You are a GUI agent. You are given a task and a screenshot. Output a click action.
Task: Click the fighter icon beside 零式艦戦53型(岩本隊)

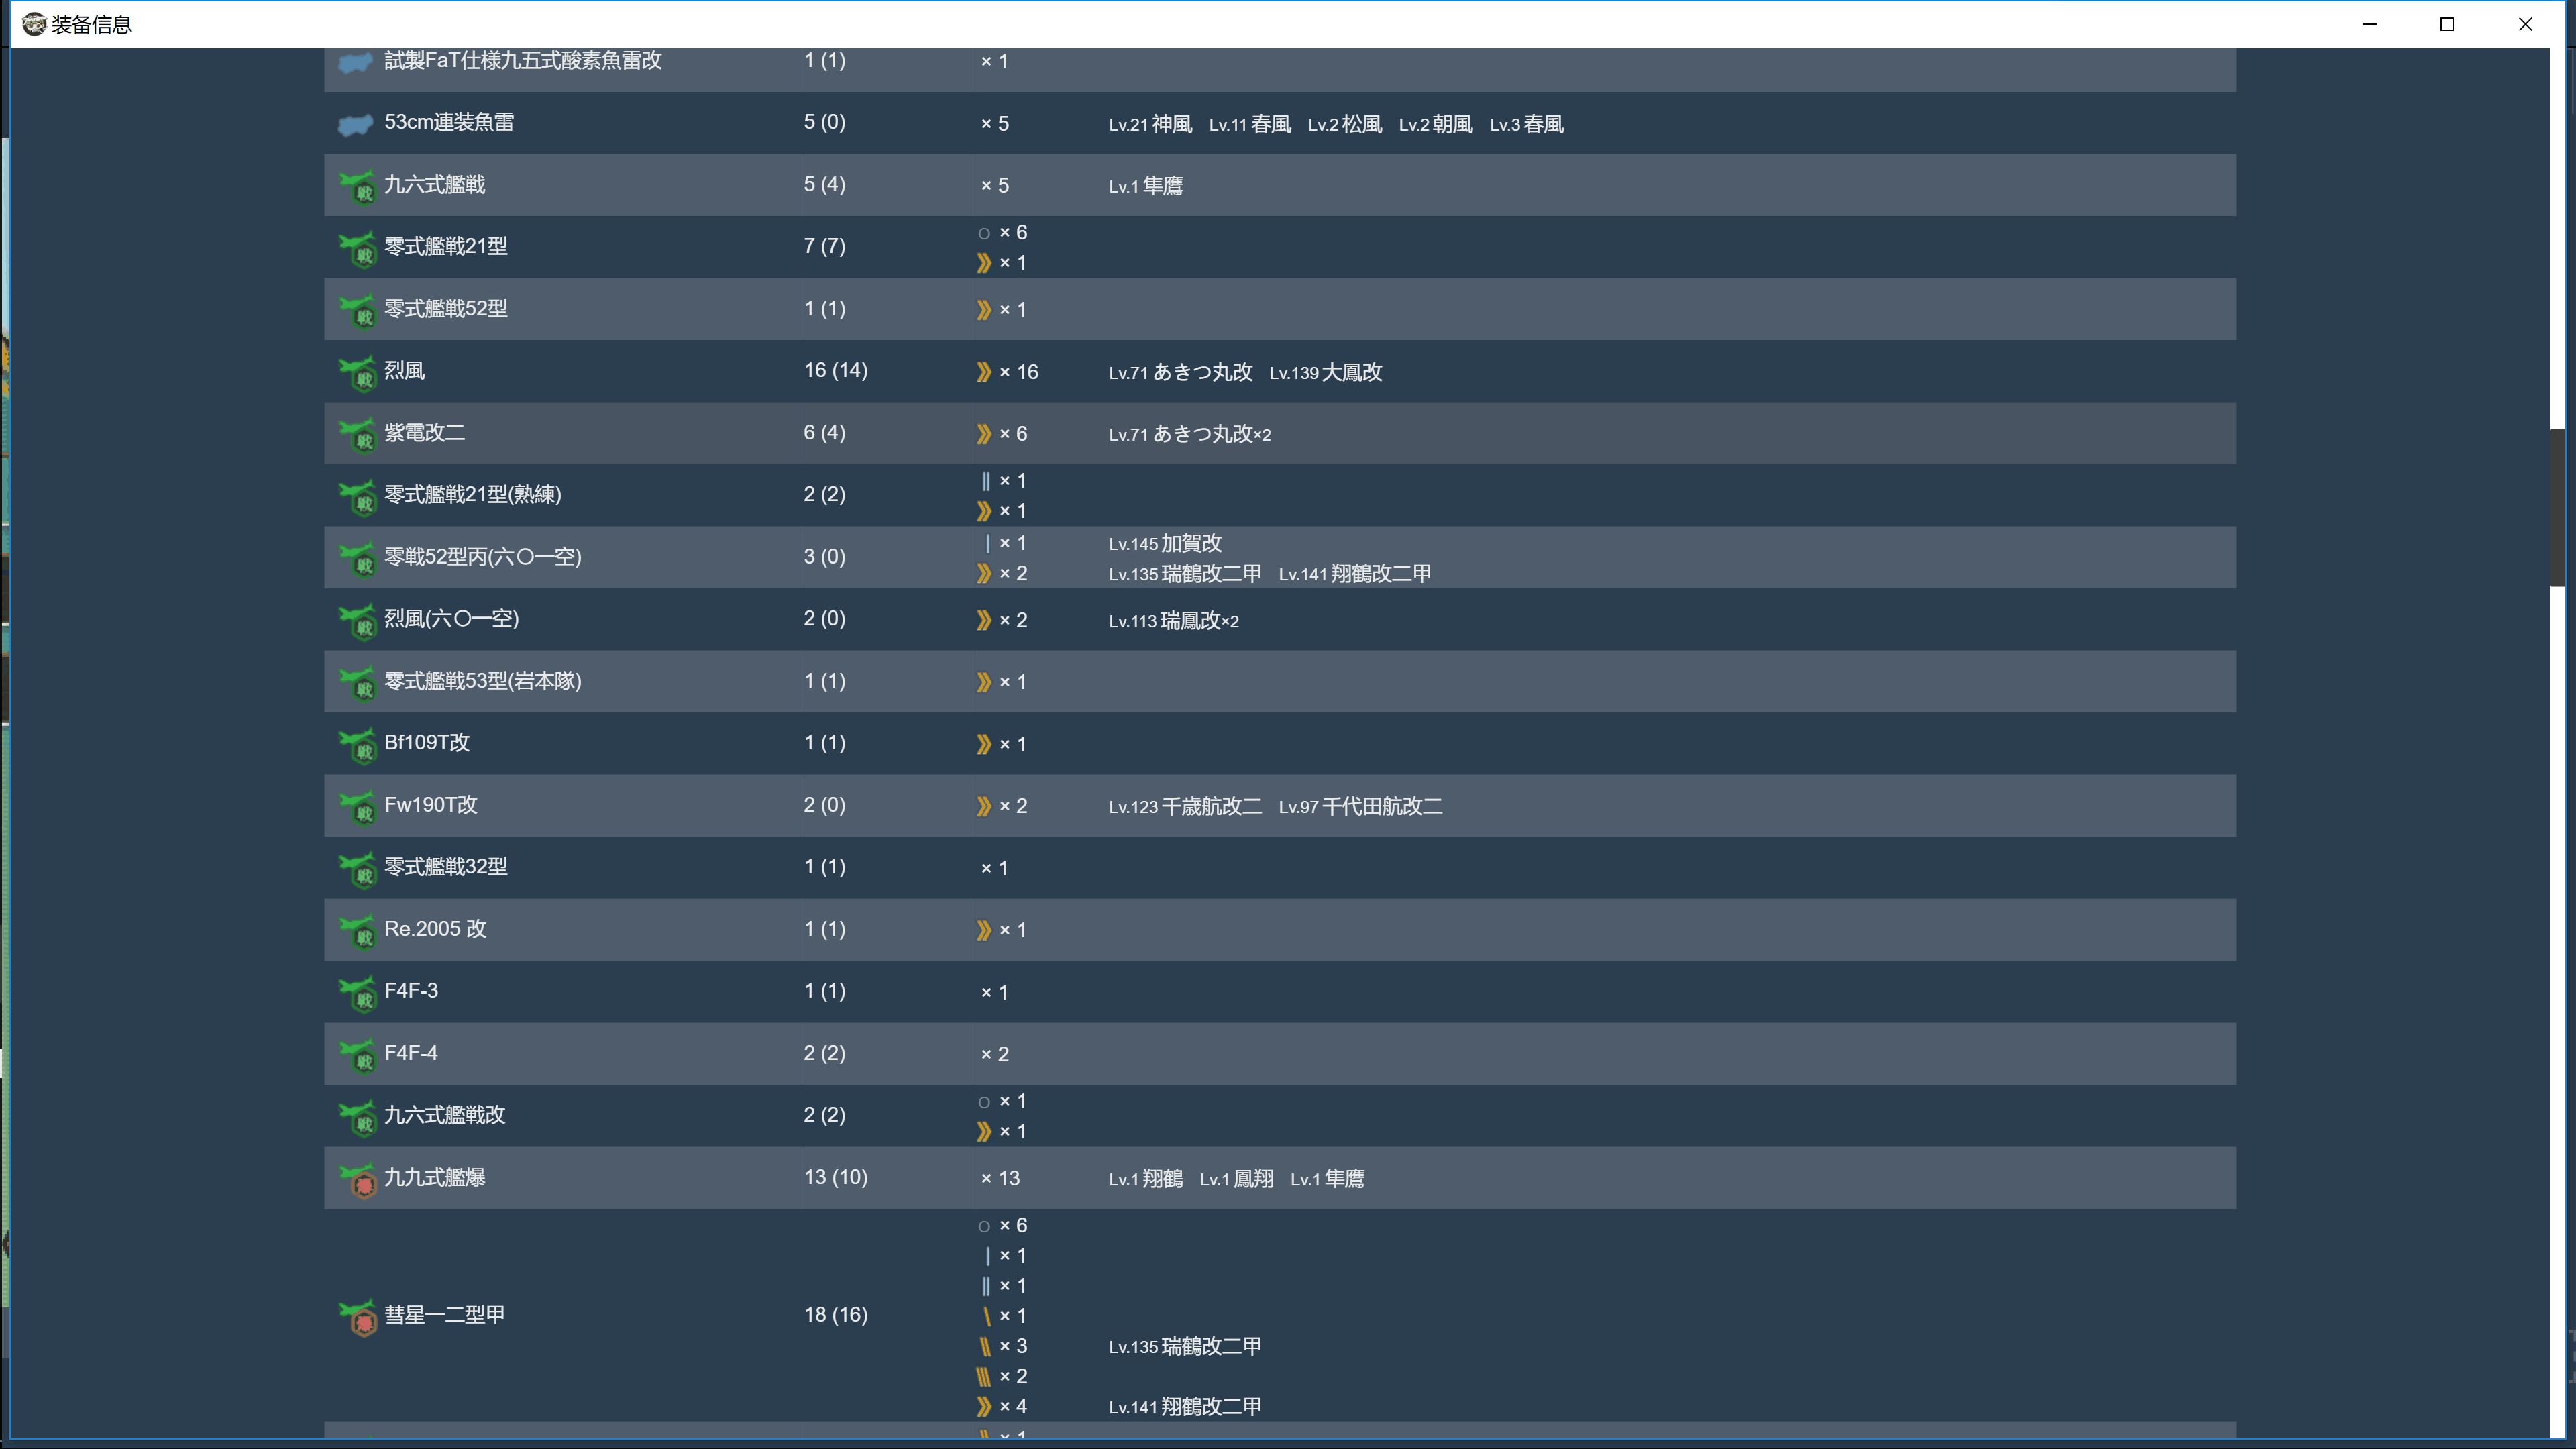click(357, 683)
